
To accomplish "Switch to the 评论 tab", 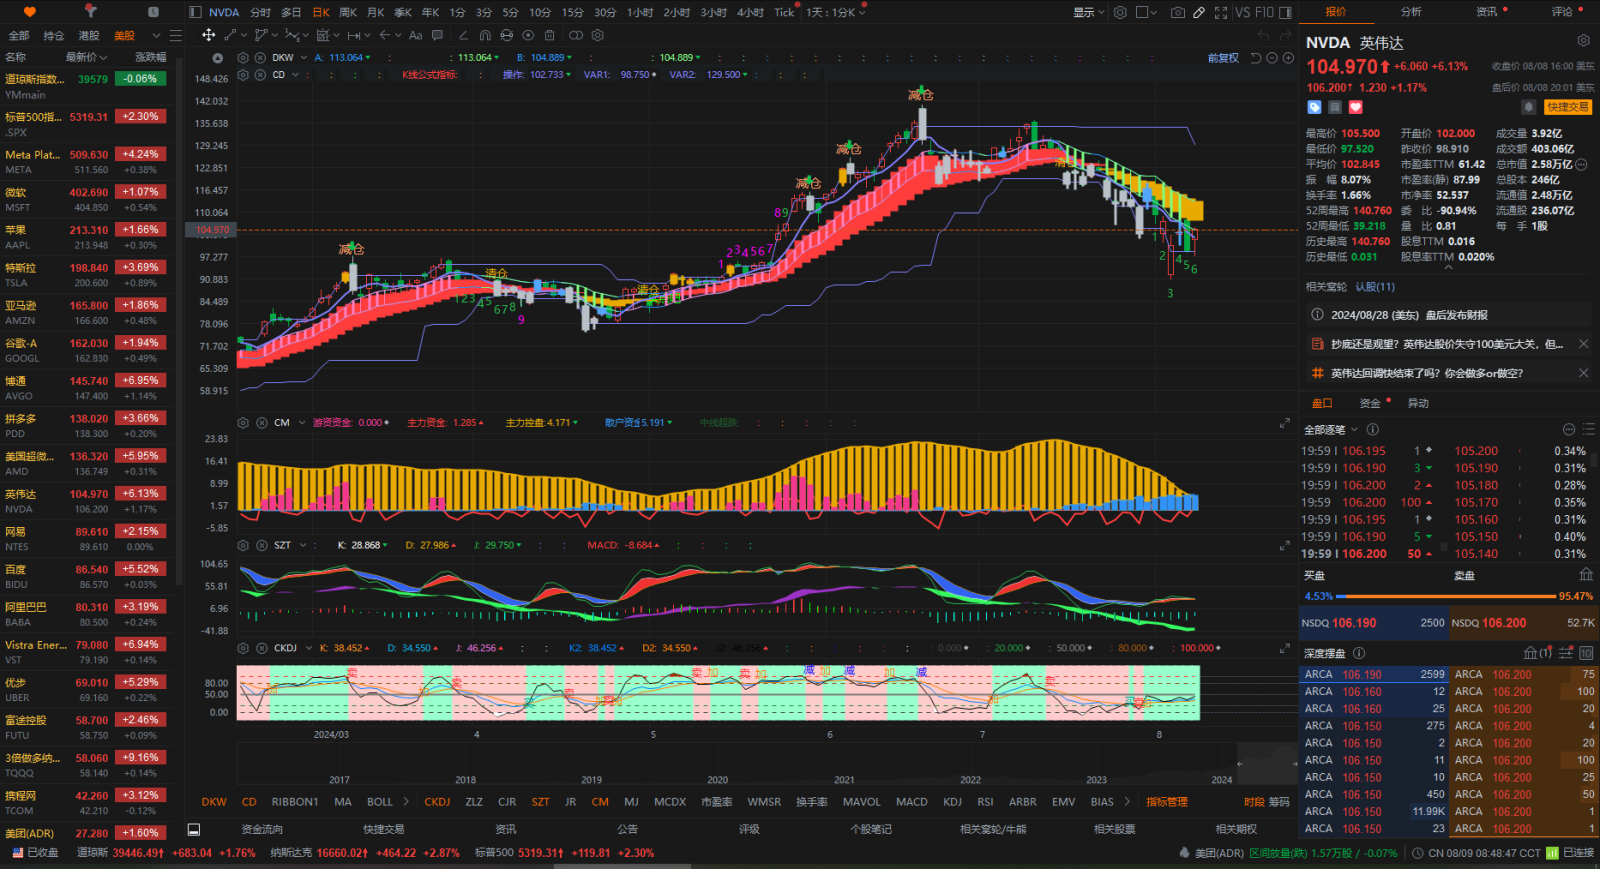I will (x=1562, y=12).
